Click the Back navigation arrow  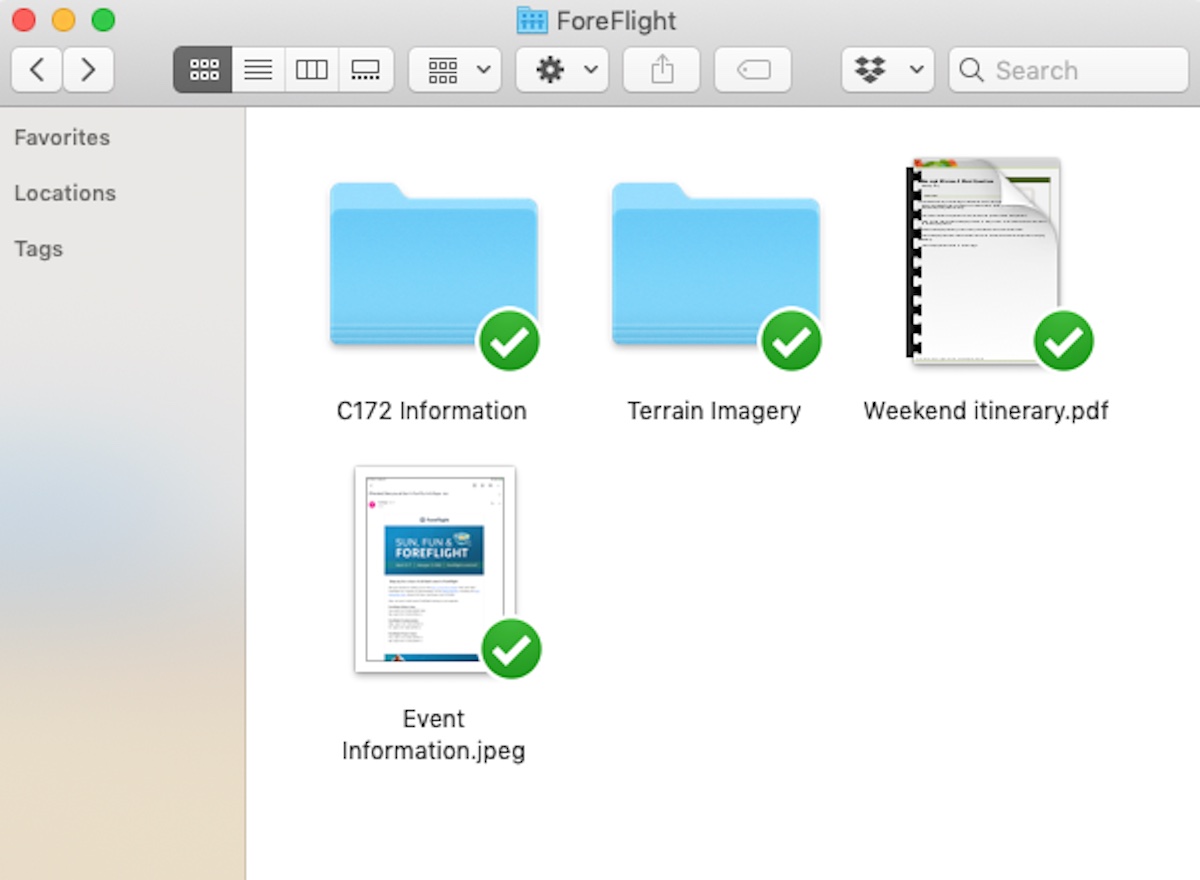[x=37, y=70]
